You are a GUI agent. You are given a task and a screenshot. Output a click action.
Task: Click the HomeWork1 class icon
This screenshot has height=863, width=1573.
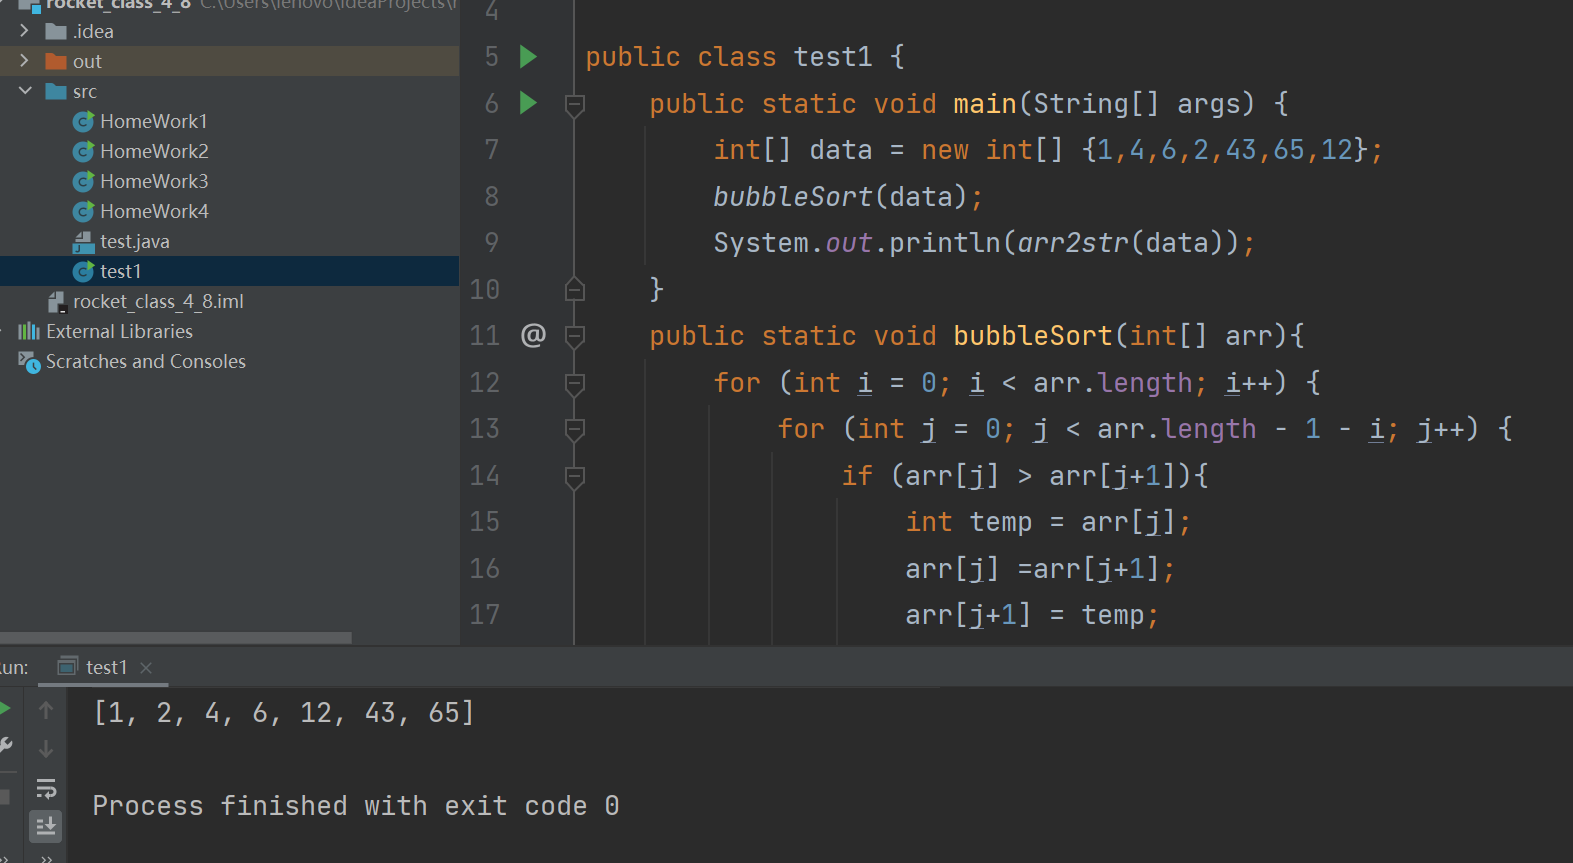tap(84, 122)
